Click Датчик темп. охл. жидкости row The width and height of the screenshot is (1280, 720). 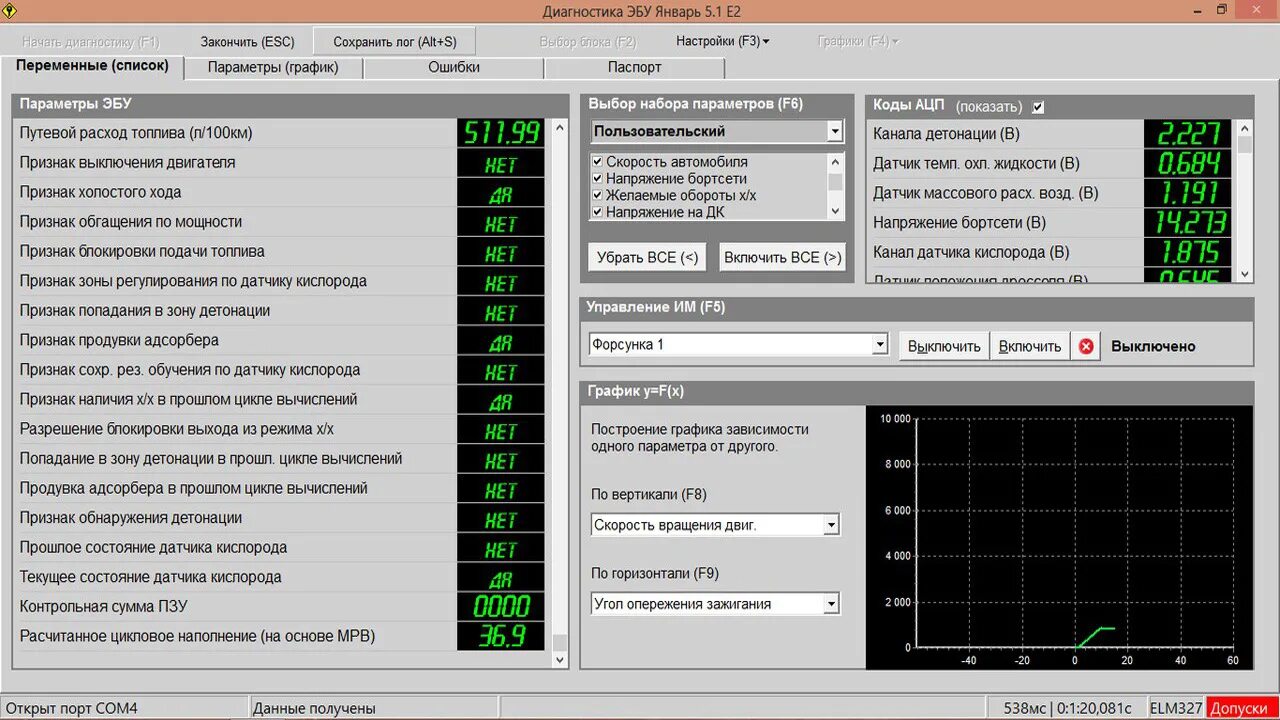[x=1051, y=164]
